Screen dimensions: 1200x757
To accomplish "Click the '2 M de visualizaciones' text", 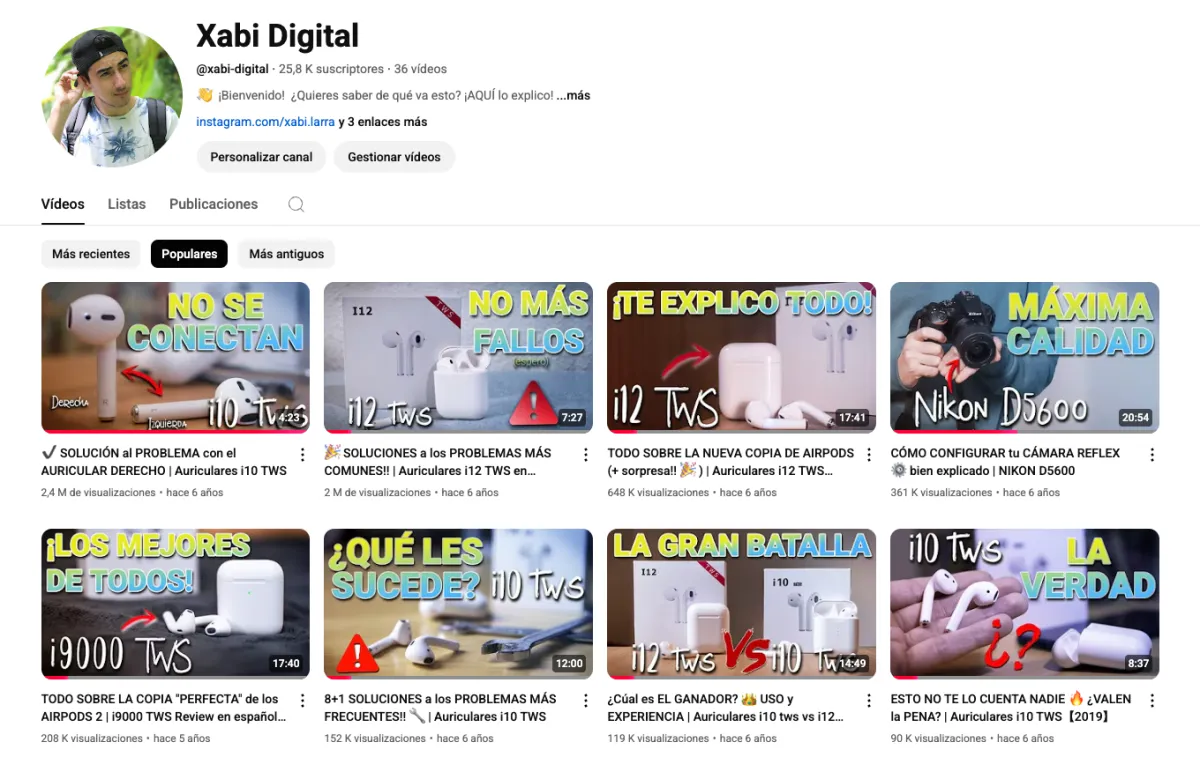I will (377, 492).
